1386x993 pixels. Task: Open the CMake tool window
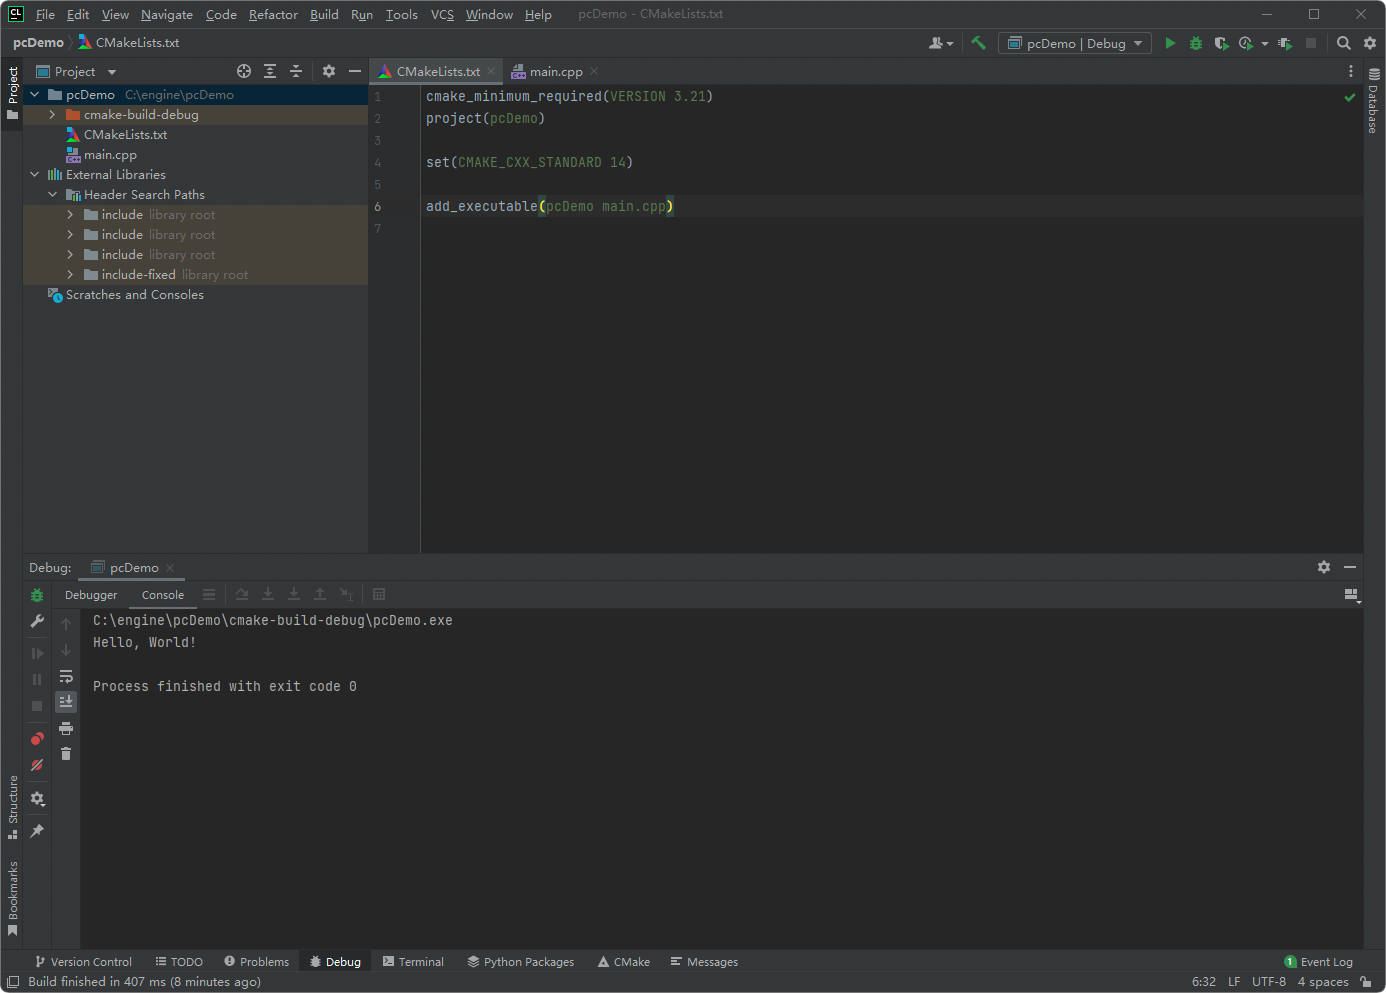point(624,962)
